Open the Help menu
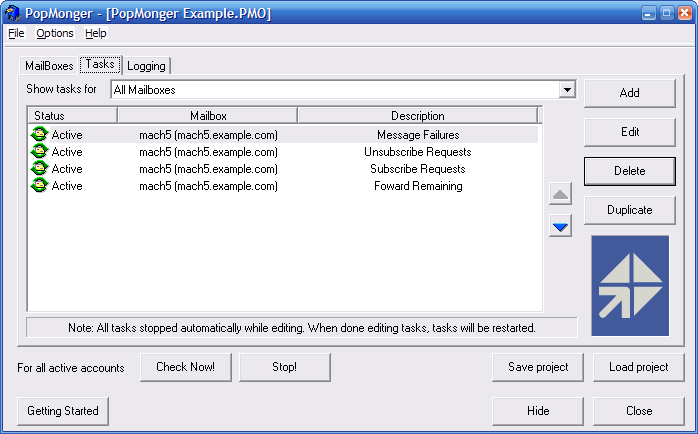The image size is (698, 434). tap(95, 33)
